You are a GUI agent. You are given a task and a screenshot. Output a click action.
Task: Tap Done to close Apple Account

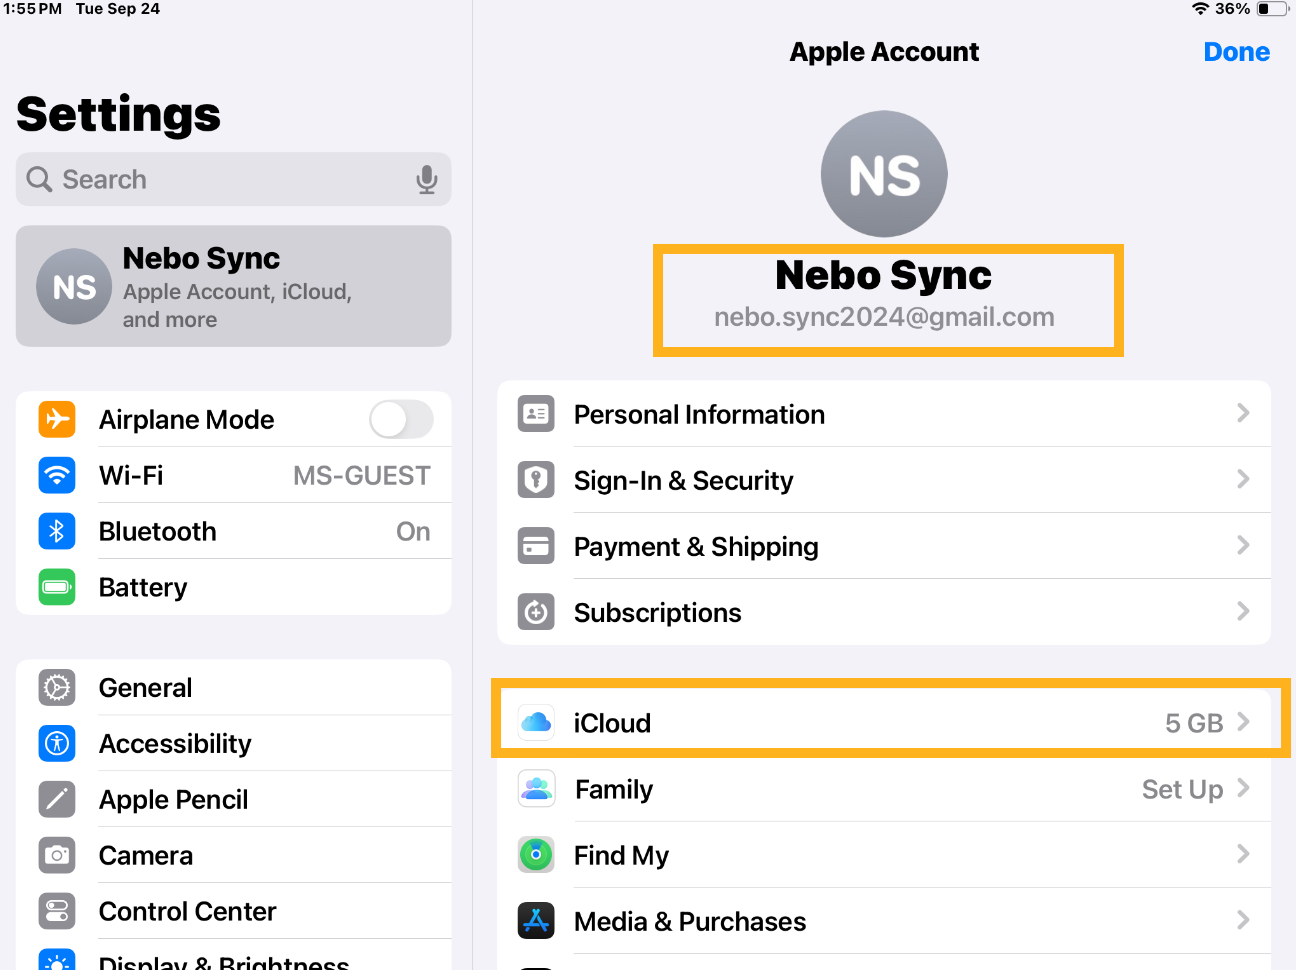(x=1236, y=52)
